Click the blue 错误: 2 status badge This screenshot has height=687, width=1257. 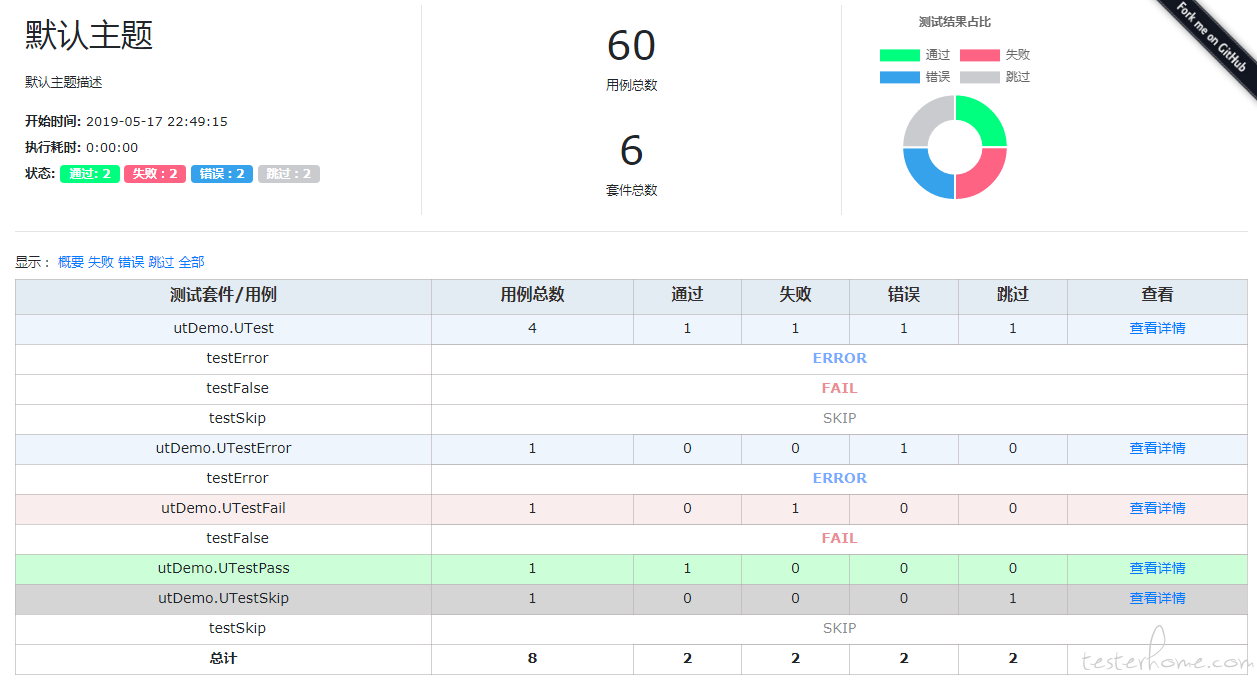click(222, 174)
